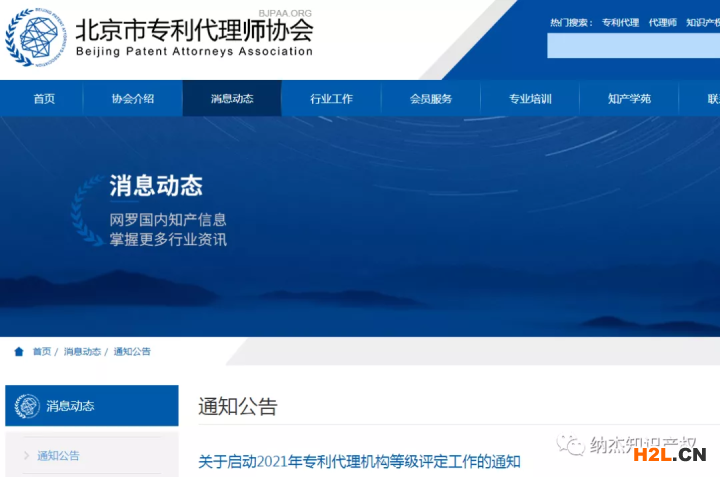Select the 消息动态 navigation bar tab
Screen dimensions: 720x477
pyautogui.click(x=232, y=99)
